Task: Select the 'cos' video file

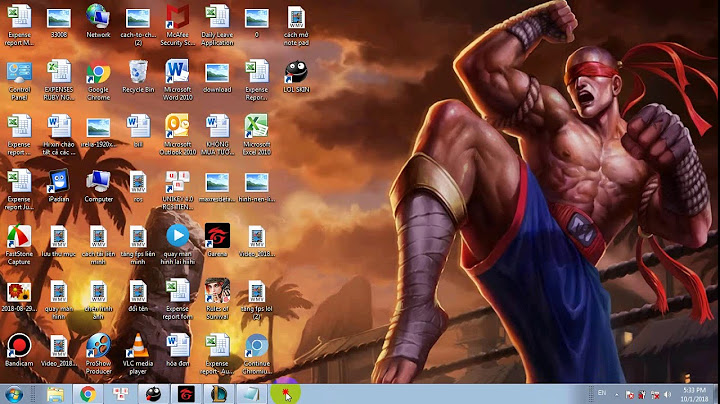Action: point(138,185)
